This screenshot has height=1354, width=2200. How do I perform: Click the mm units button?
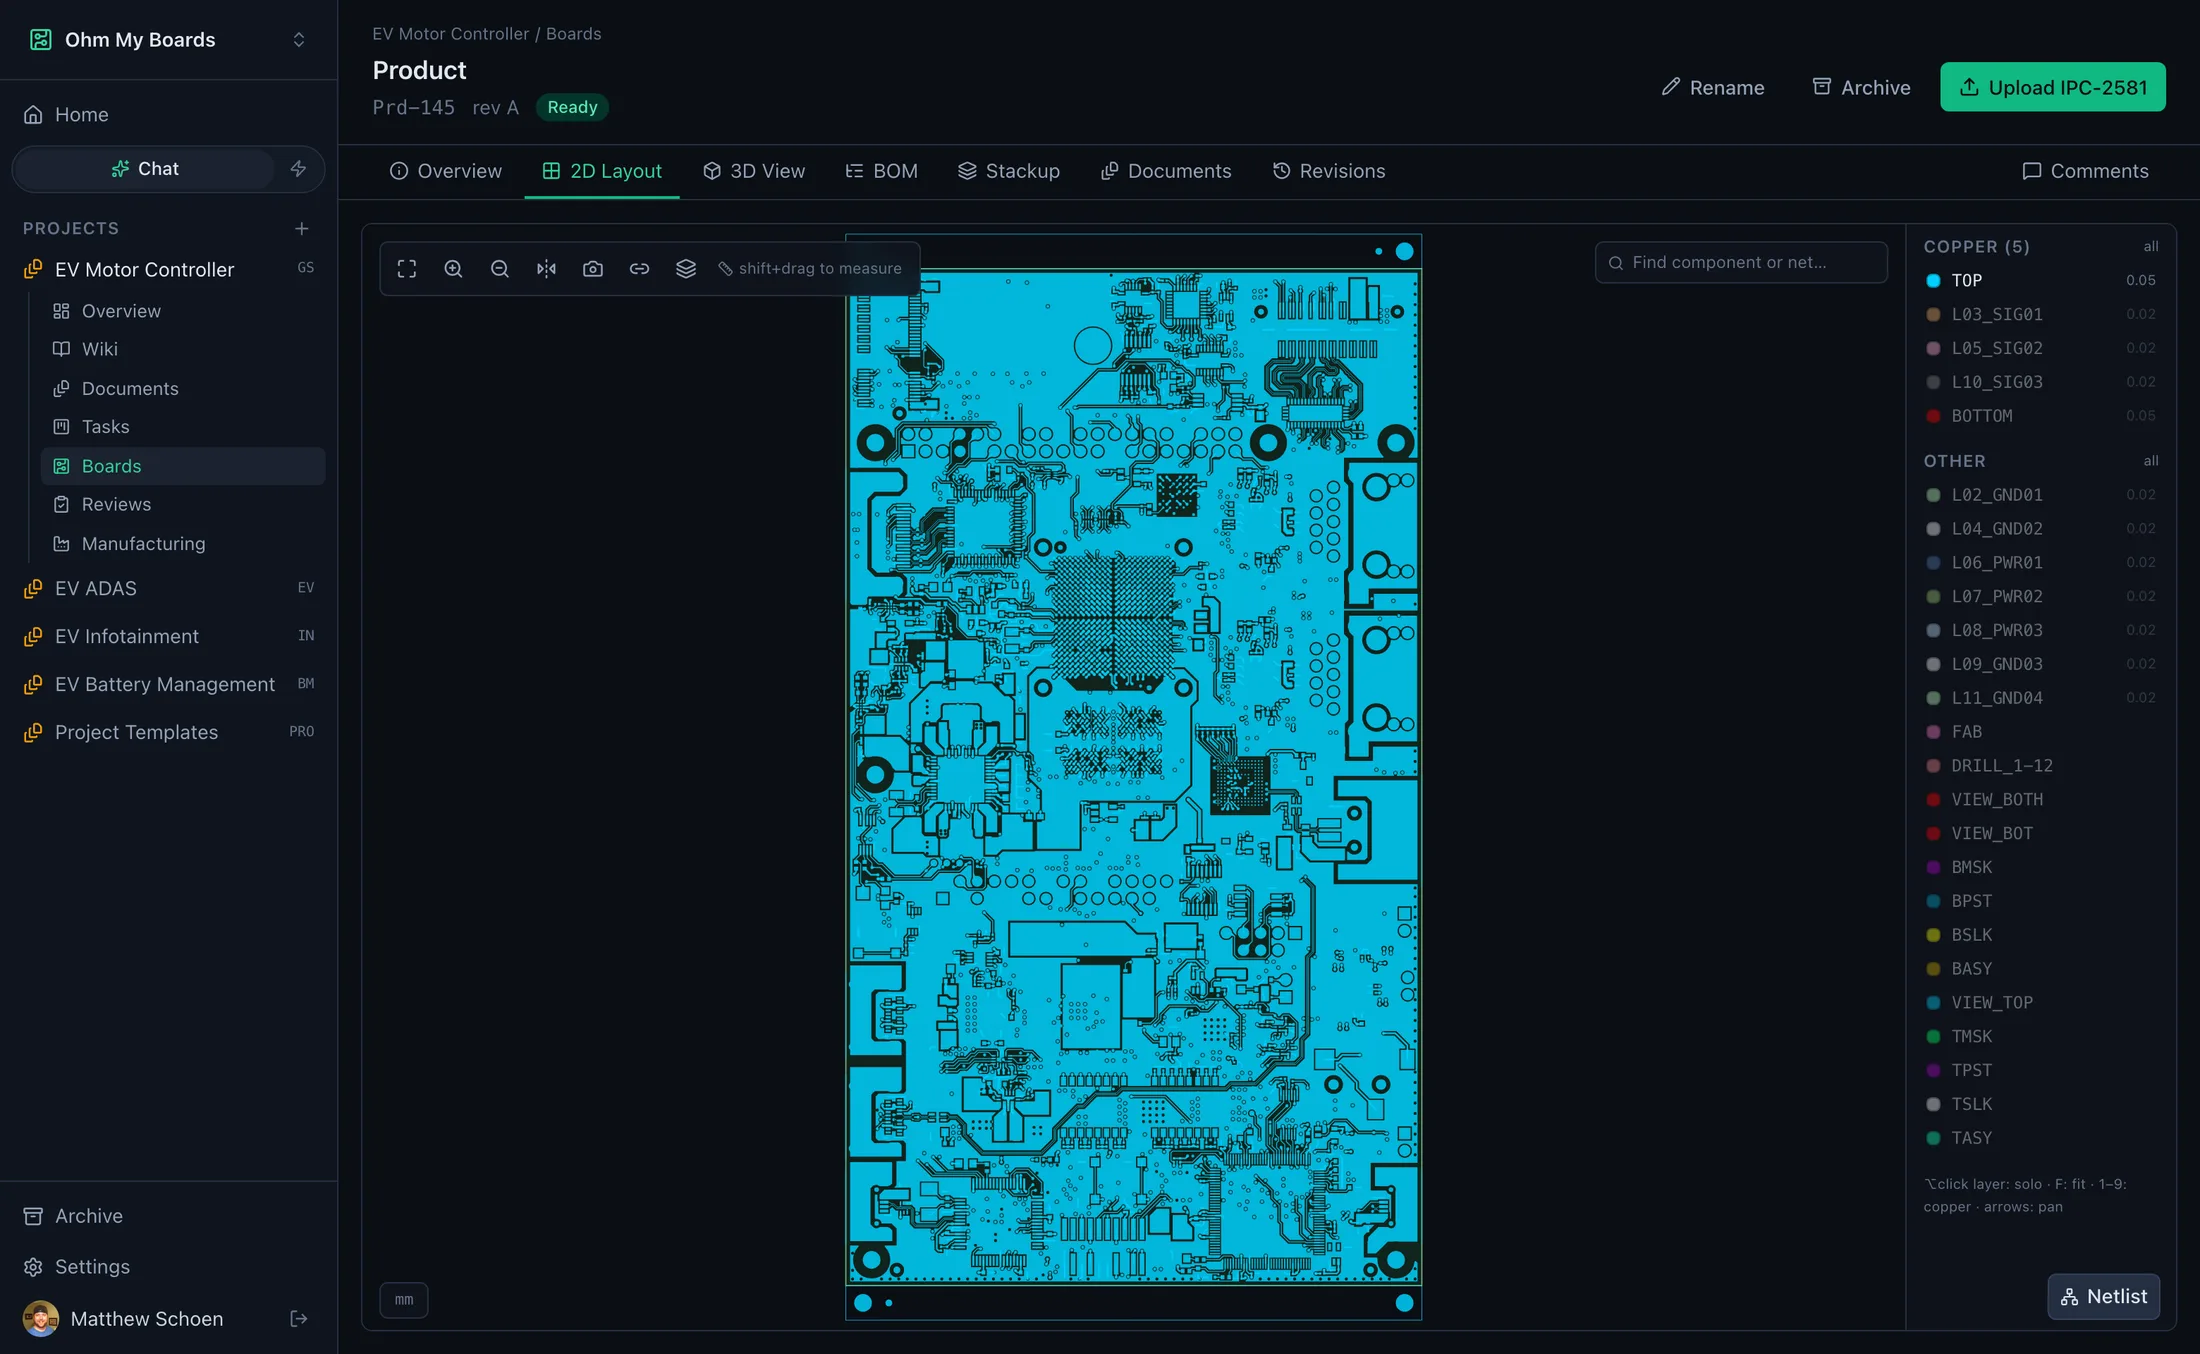click(x=404, y=1300)
